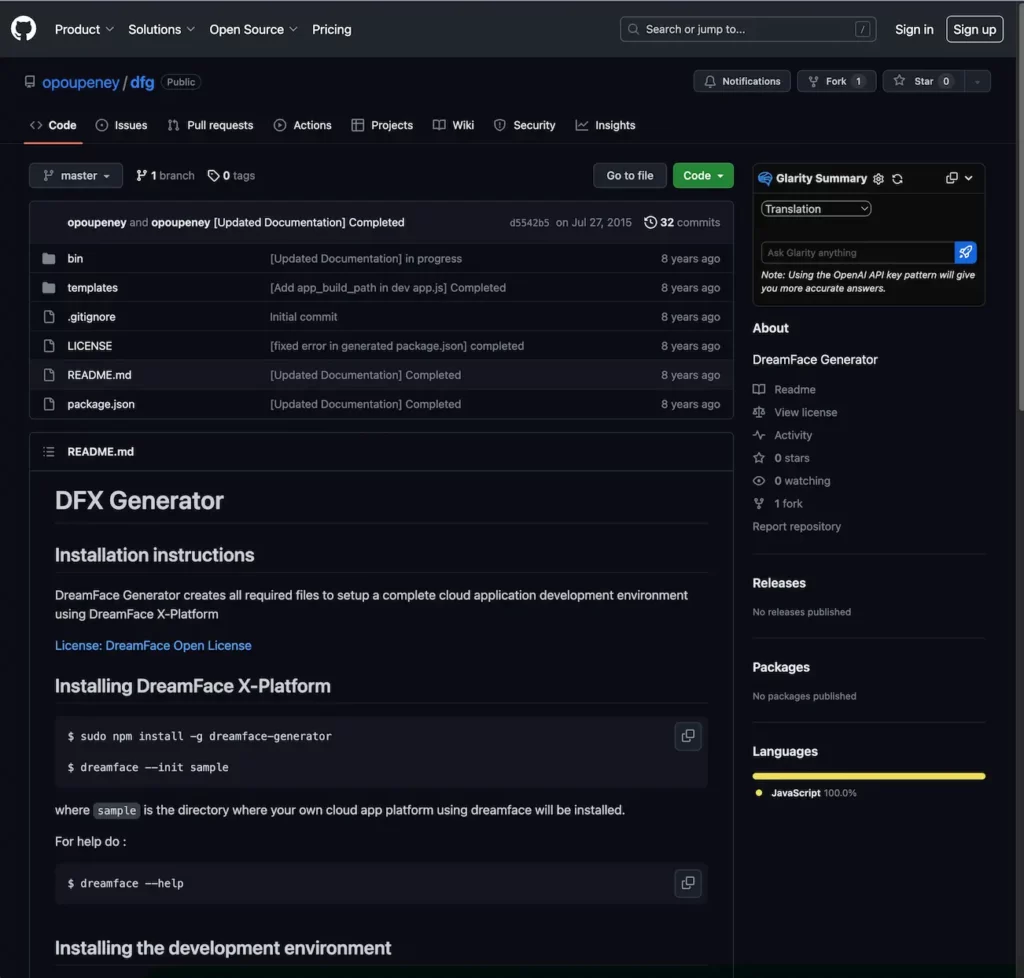Click the GitHub logo in the top bar
The image size is (1024, 978).
tap(23, 28)
